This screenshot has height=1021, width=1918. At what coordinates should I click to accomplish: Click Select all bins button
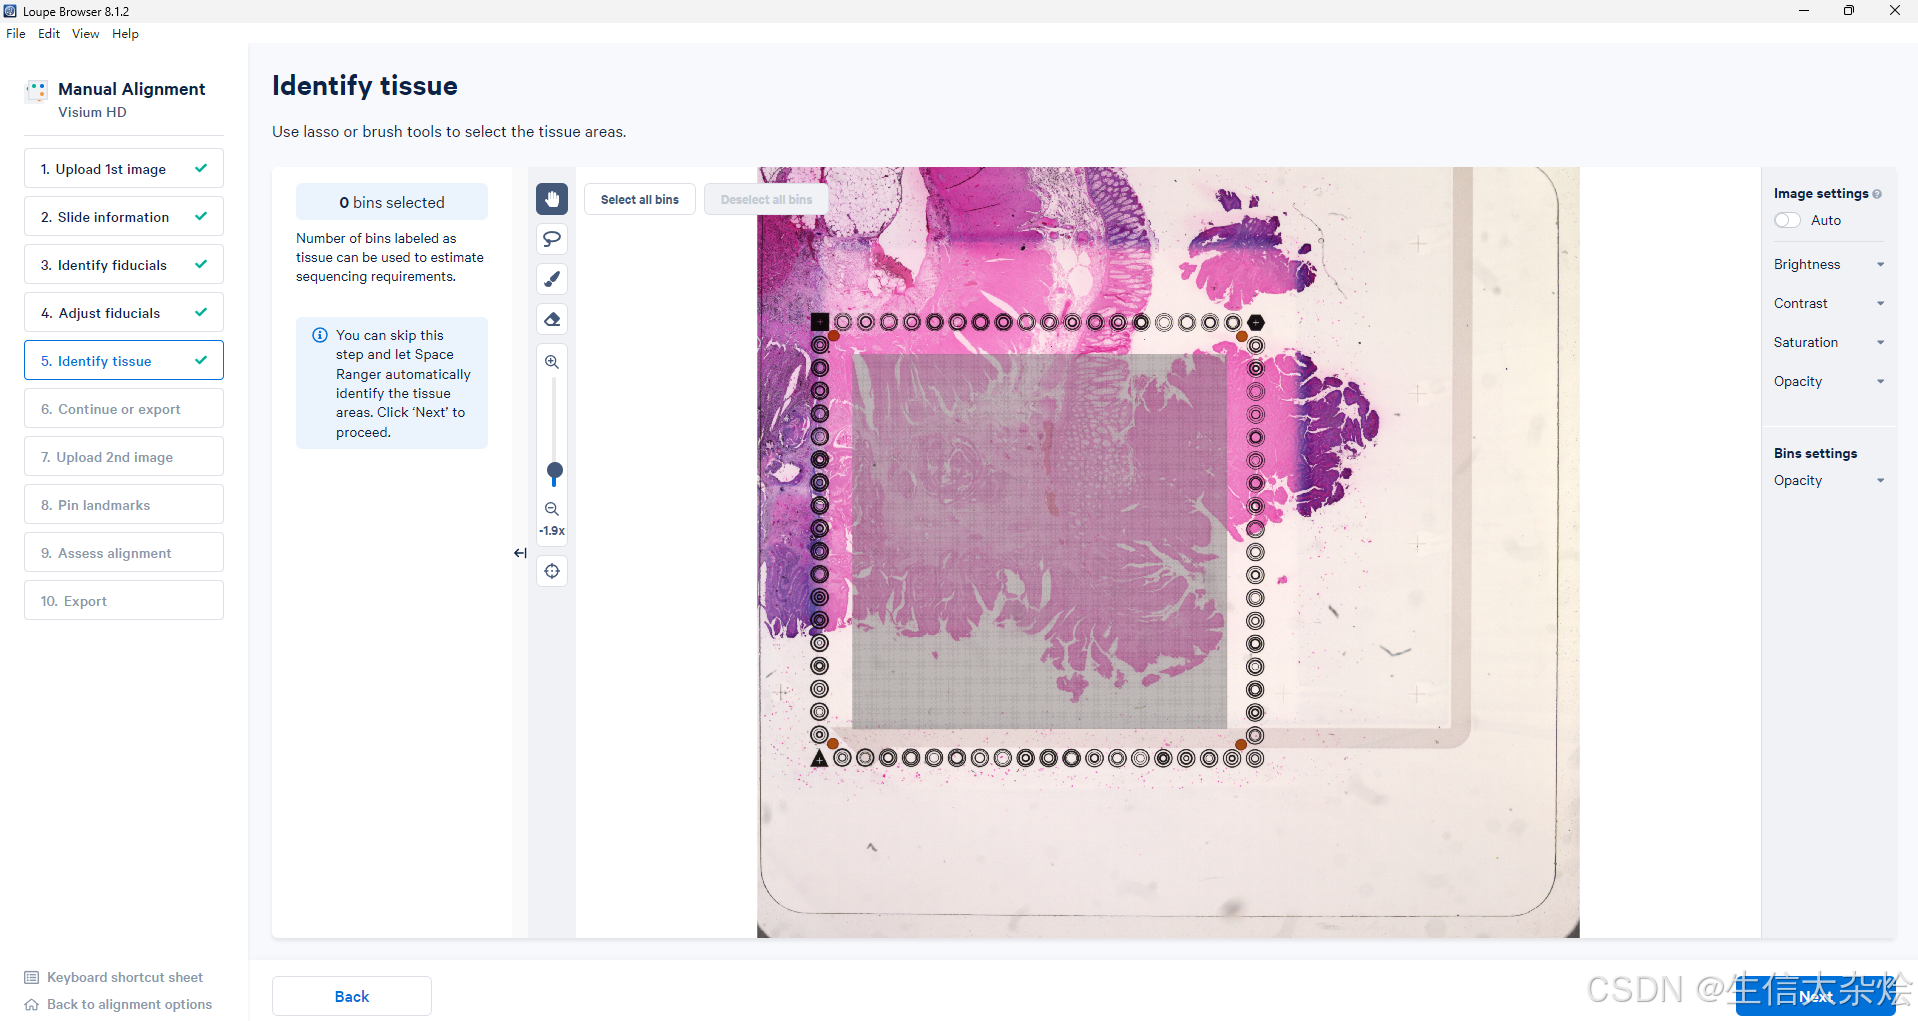640,199
